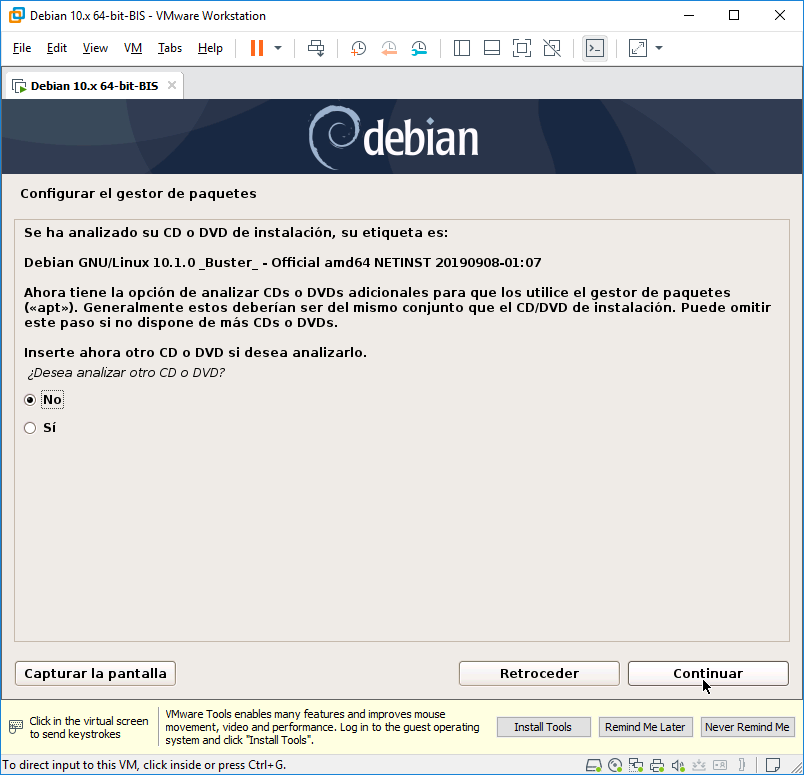
Task: Select the Debian 10.x 64-bit-BIS tab
Action: [x=94, y=86]
